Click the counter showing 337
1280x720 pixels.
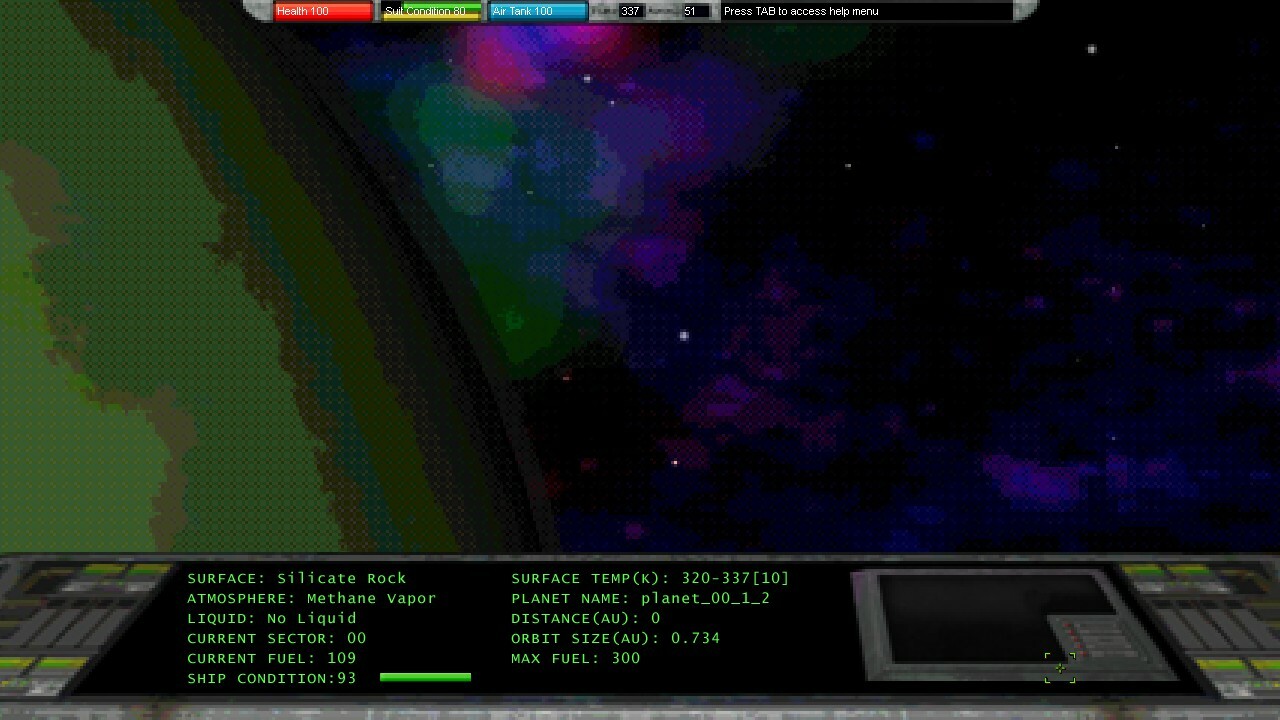click(630, 11)
